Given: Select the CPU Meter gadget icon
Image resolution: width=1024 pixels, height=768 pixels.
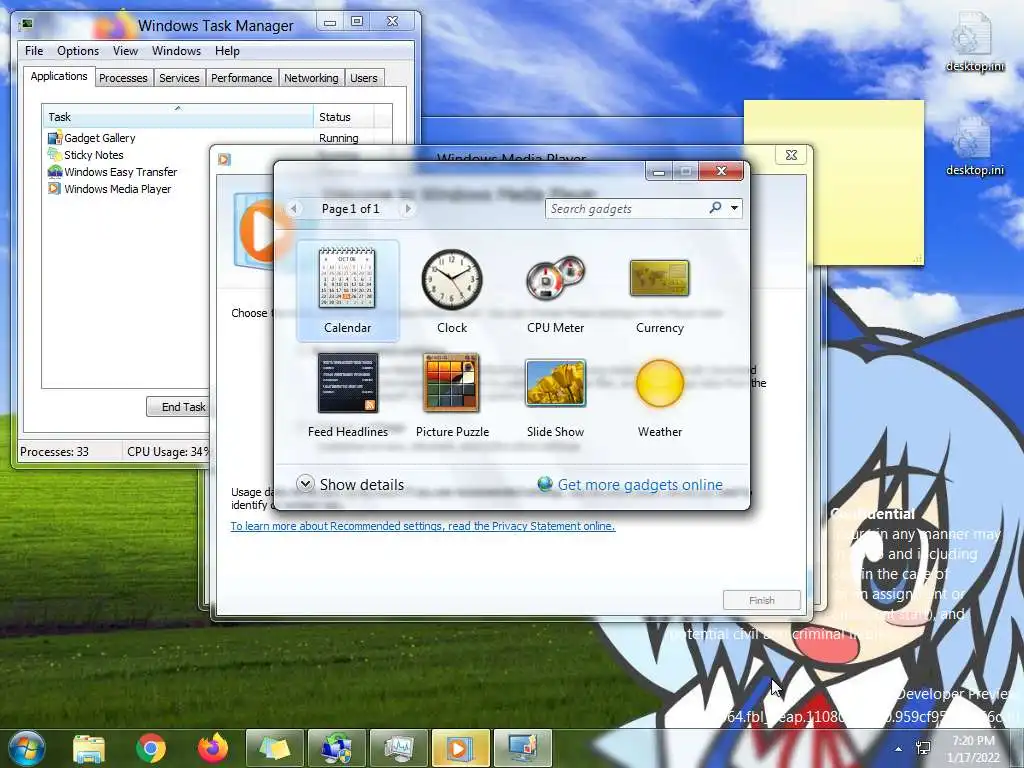Looking at the screenshot, I should click(x=556, y=279).
